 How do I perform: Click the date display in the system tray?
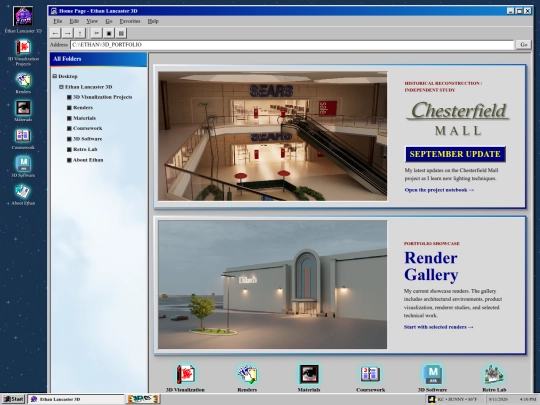pyautogui.click(x=498, y=399)
